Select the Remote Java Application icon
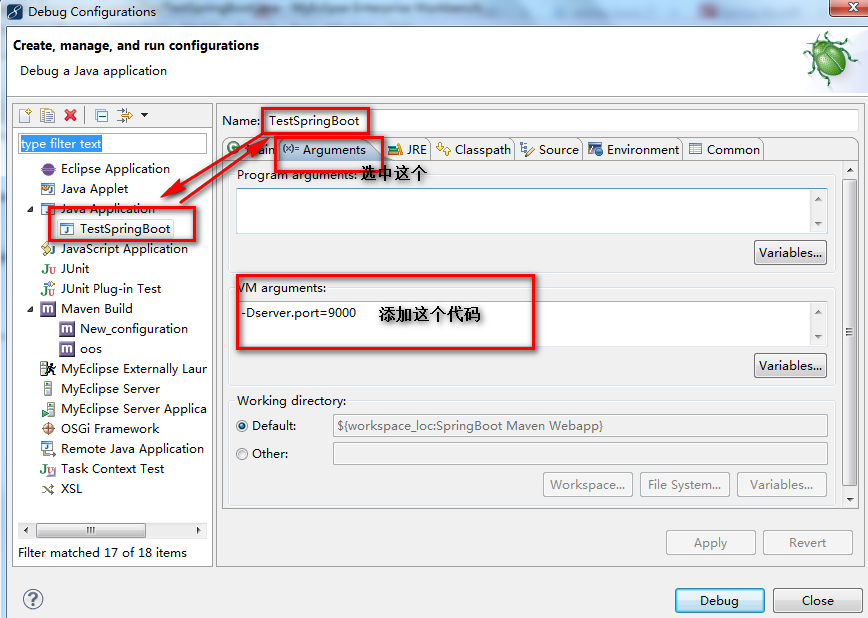This screenshot has height=618, width=868. (x=48, y=449)
